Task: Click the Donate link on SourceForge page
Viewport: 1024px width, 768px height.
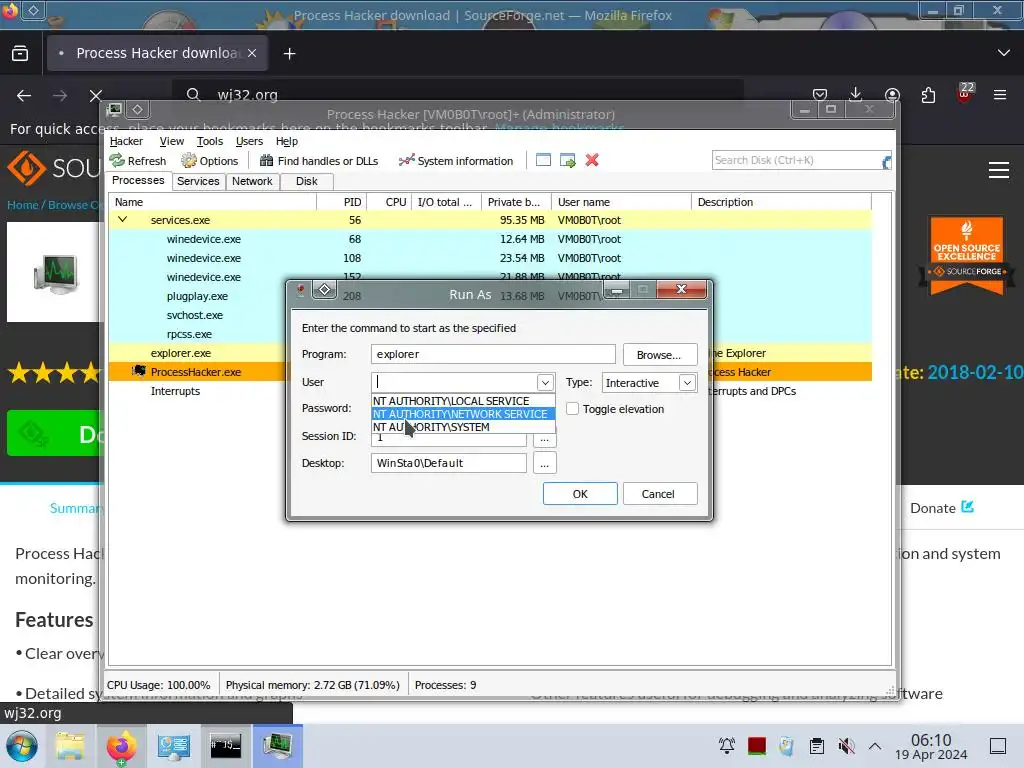Action: [942, 508]
